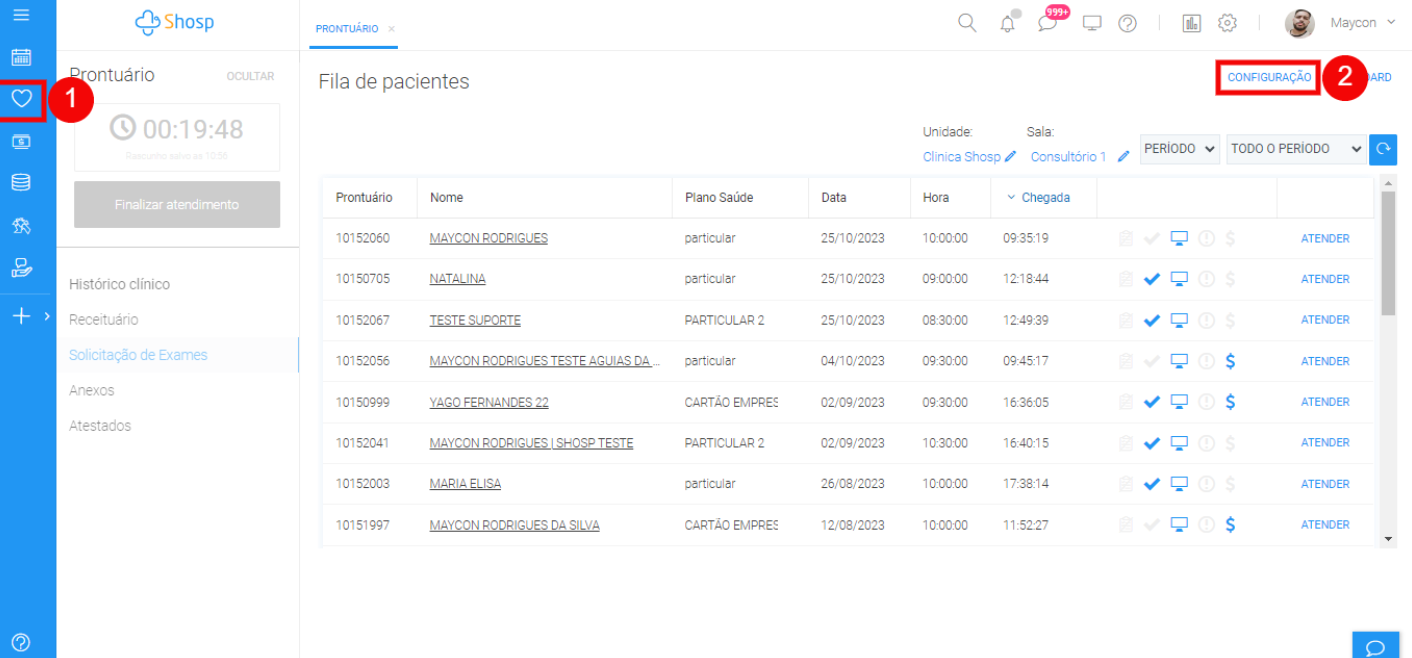Open the PERÍODO dropdown

click(x=1180, y=149)
